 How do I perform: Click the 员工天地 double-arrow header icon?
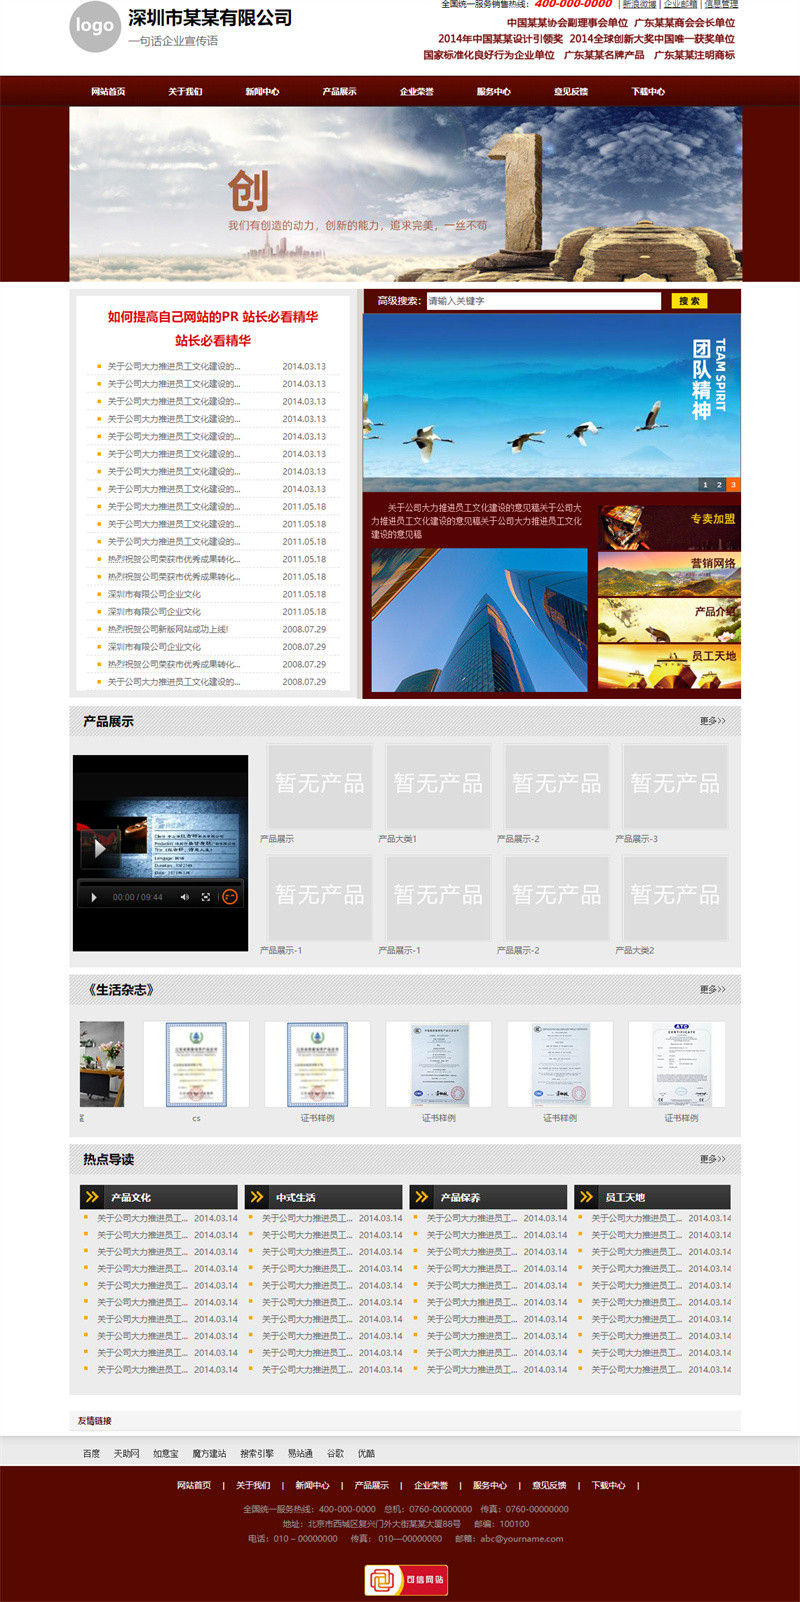click(x=586, y=1197)
